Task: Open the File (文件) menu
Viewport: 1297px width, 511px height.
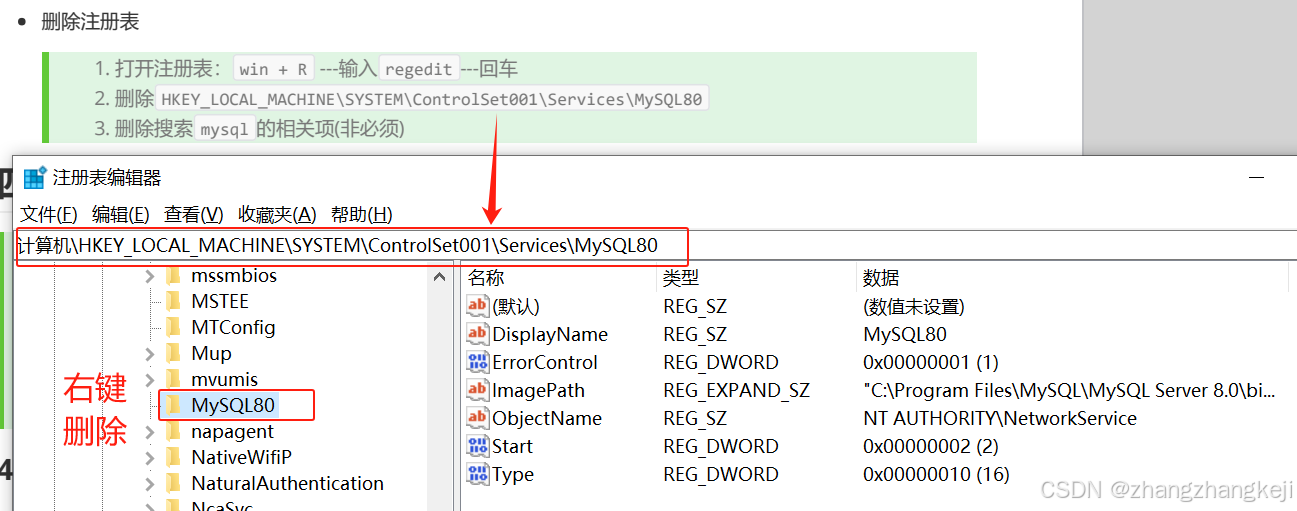Action: [49, 214]
